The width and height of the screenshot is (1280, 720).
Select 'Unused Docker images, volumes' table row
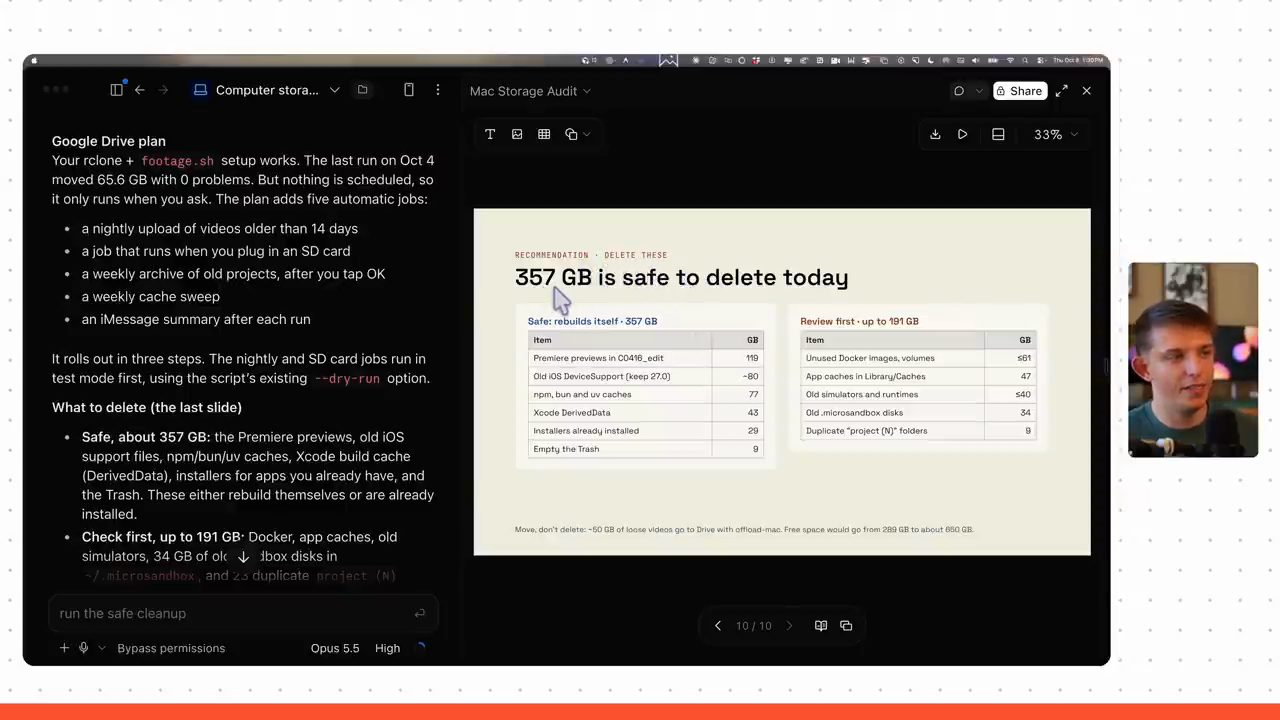click(x=919, y=358)
